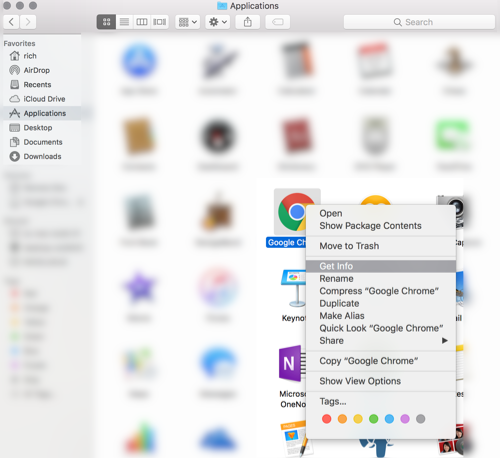
Task: Open the gear action dropdown
Action: click(x=218, y=22)
